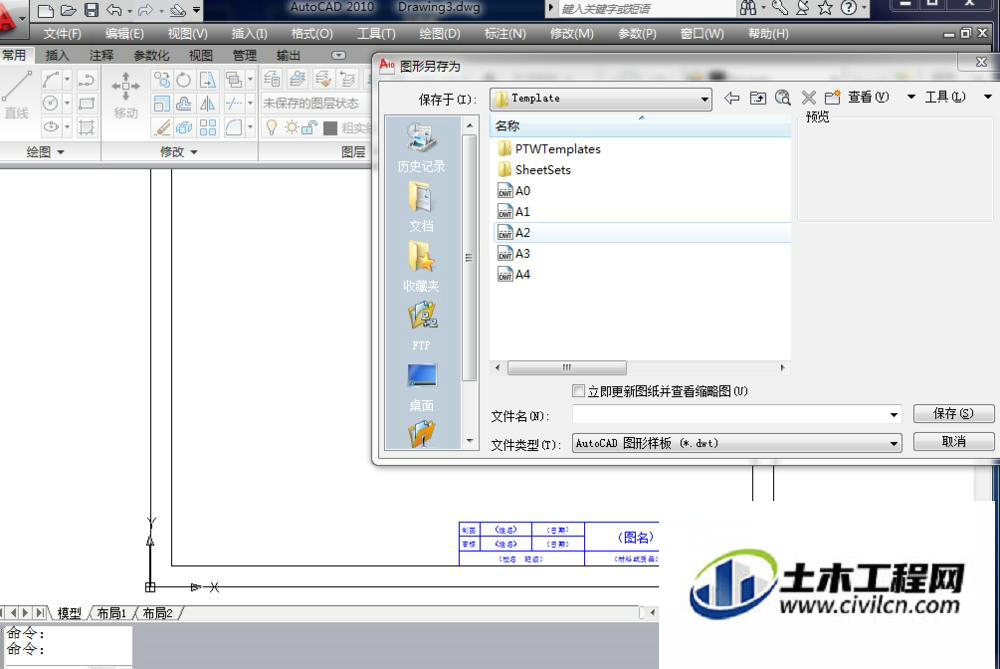Select the Ellipse draw tool
Viewport: 1000px width, 669px height.
pyautogui.click(x=51, y=126)
